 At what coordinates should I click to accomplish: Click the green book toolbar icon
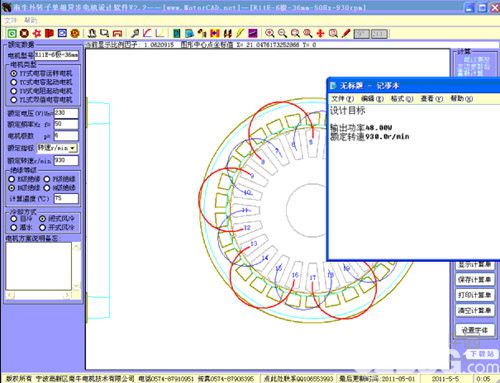point(177,33)
